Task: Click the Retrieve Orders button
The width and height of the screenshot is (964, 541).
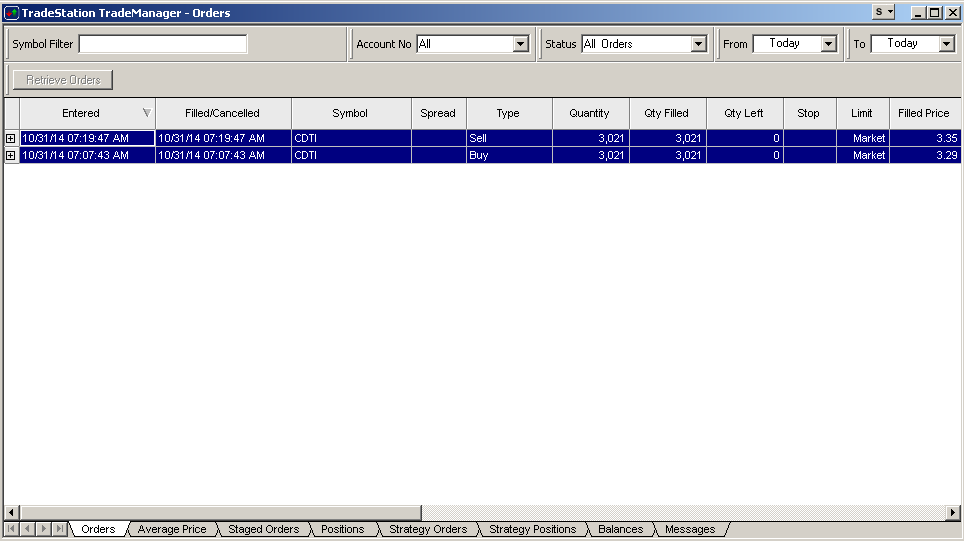Action: click(63, 80)
